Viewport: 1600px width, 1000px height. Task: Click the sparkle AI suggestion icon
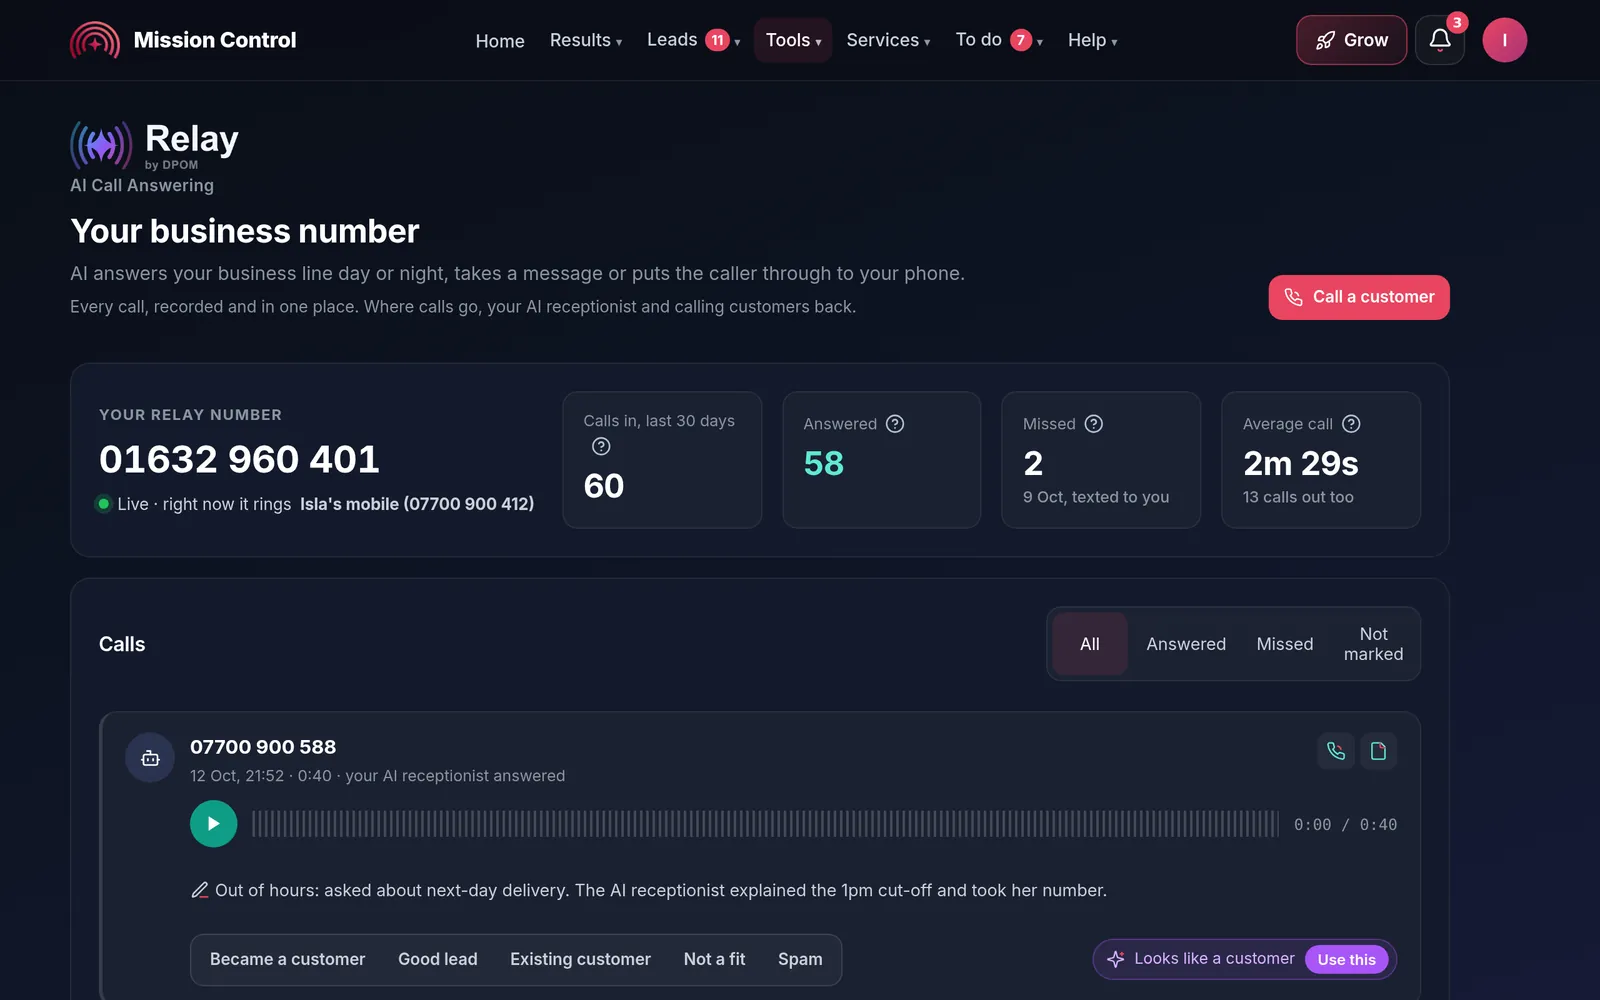[x=1116, y=959]
